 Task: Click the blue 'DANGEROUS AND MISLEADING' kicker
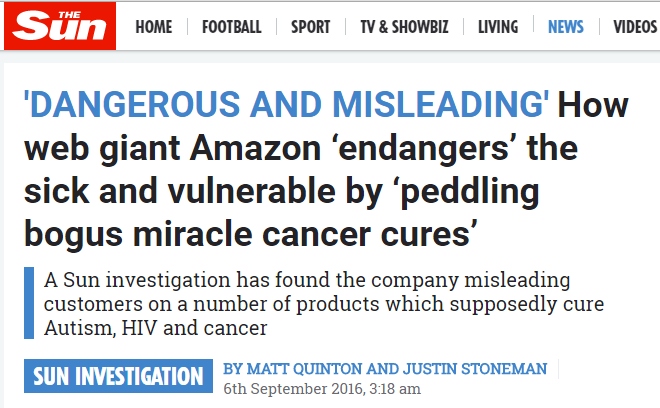(285, 102)
